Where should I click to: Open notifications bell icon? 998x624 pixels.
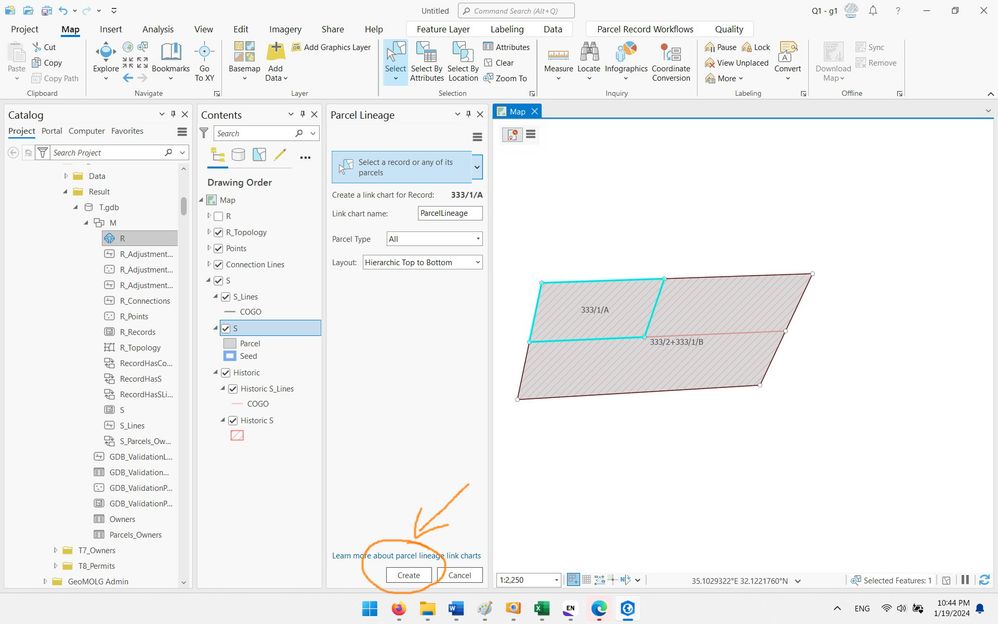[873, 11]
